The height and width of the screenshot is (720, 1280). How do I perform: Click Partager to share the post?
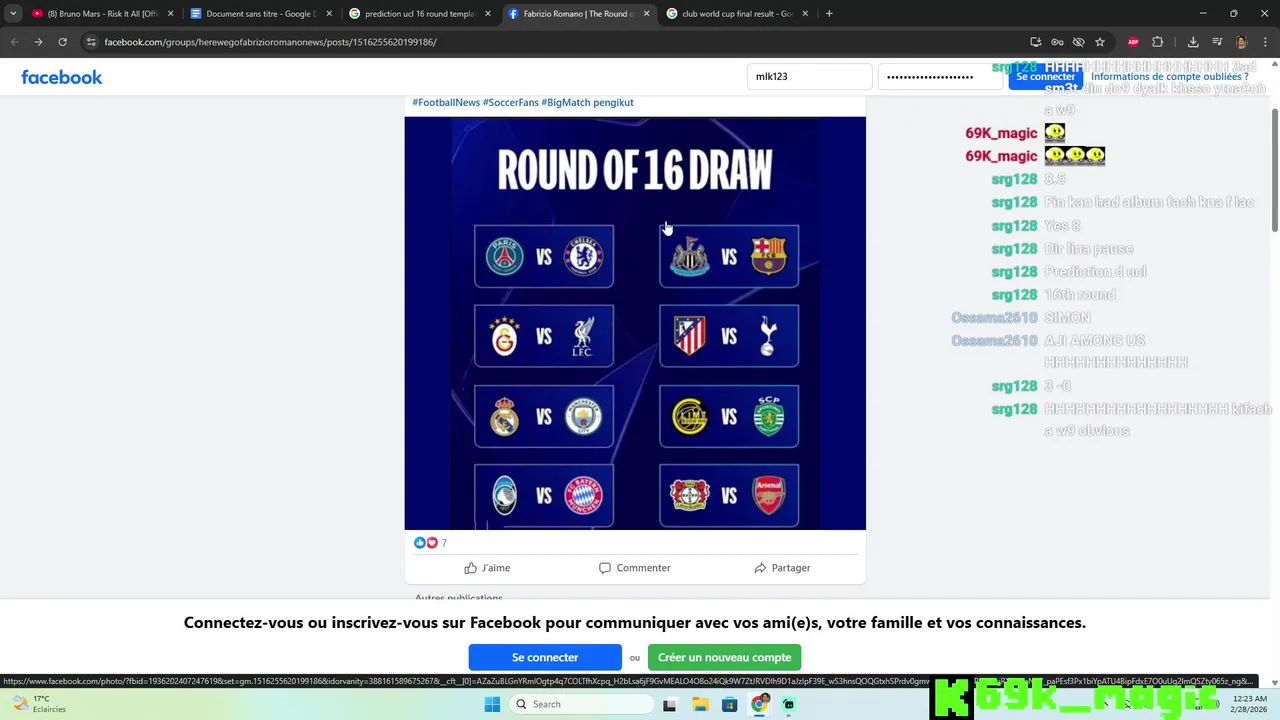[x=782, y=568]
